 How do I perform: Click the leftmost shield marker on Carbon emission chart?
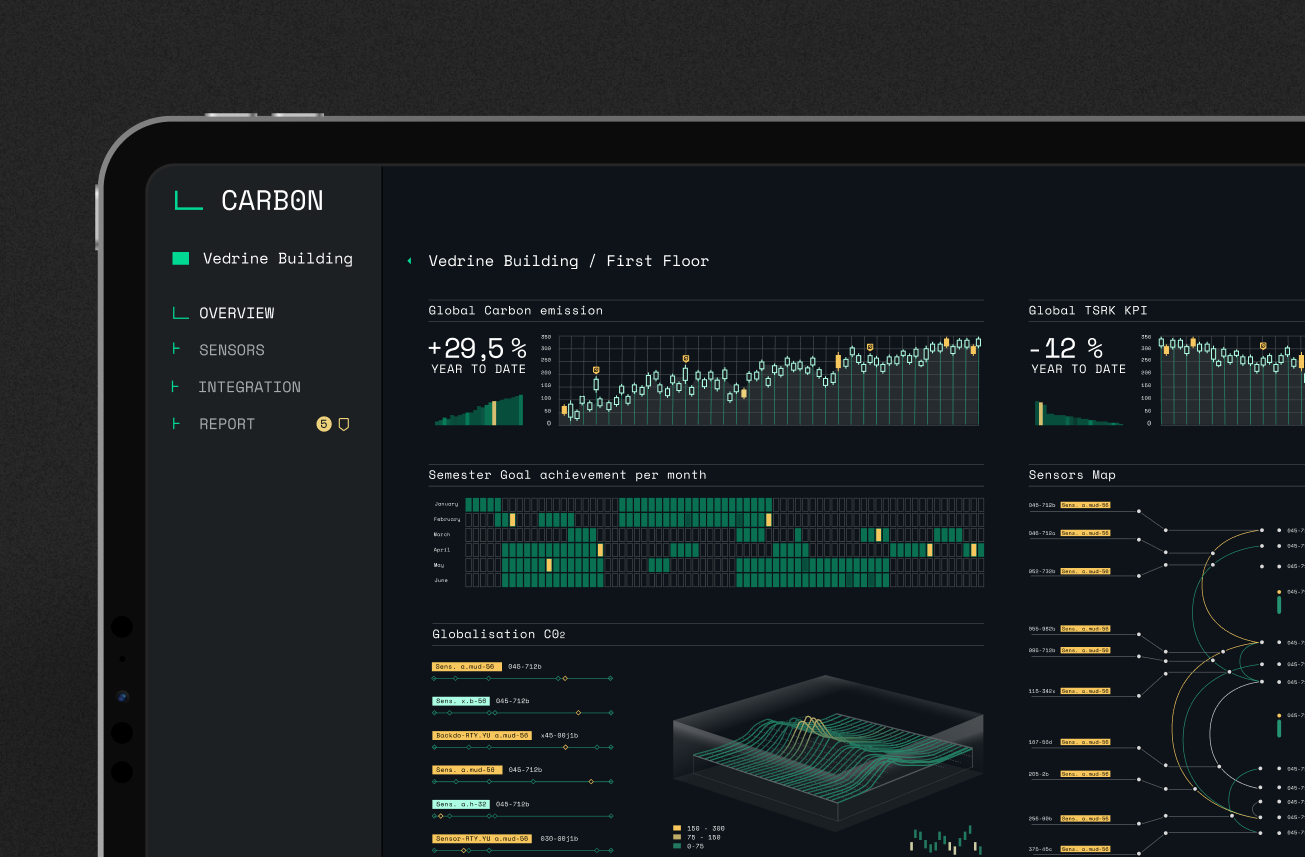tap(596, 370)
